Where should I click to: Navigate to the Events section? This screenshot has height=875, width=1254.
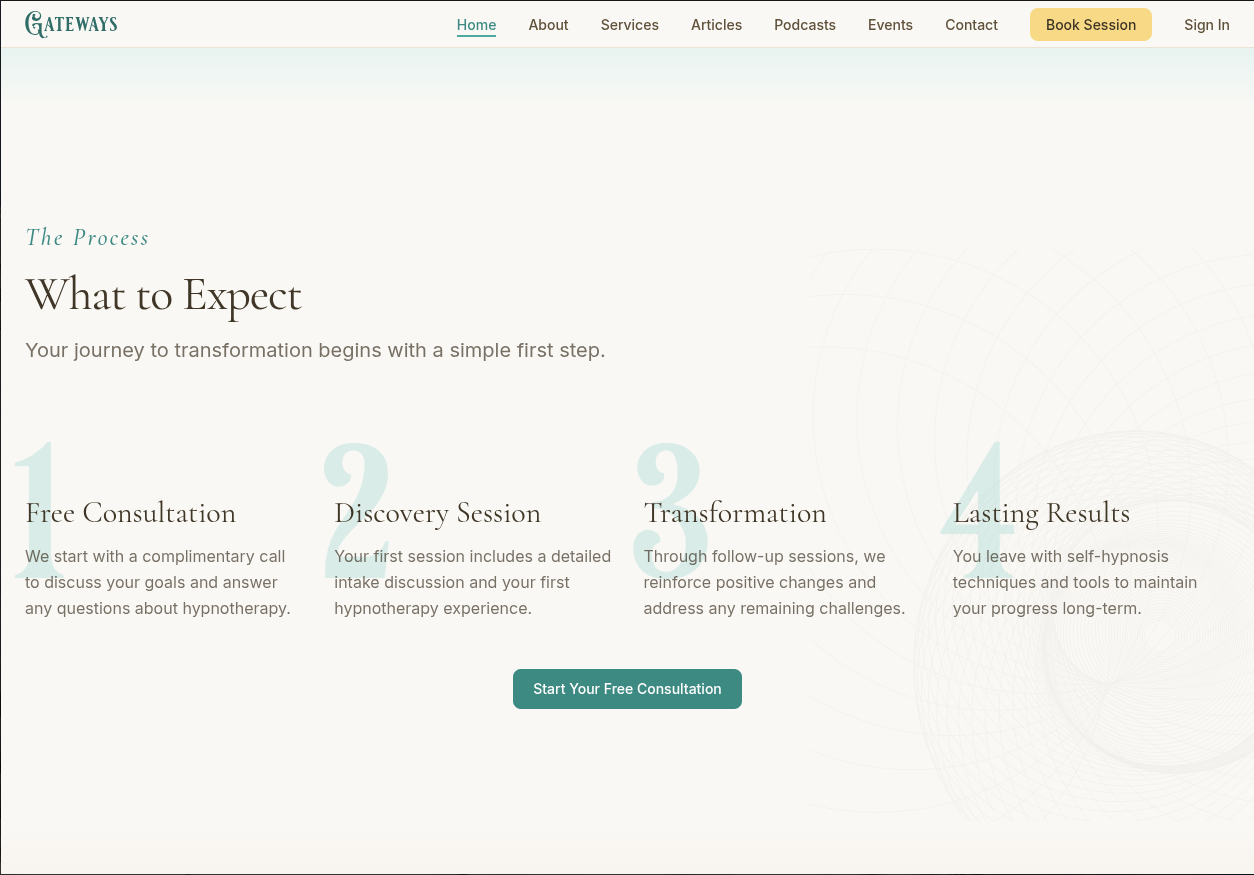890,25
